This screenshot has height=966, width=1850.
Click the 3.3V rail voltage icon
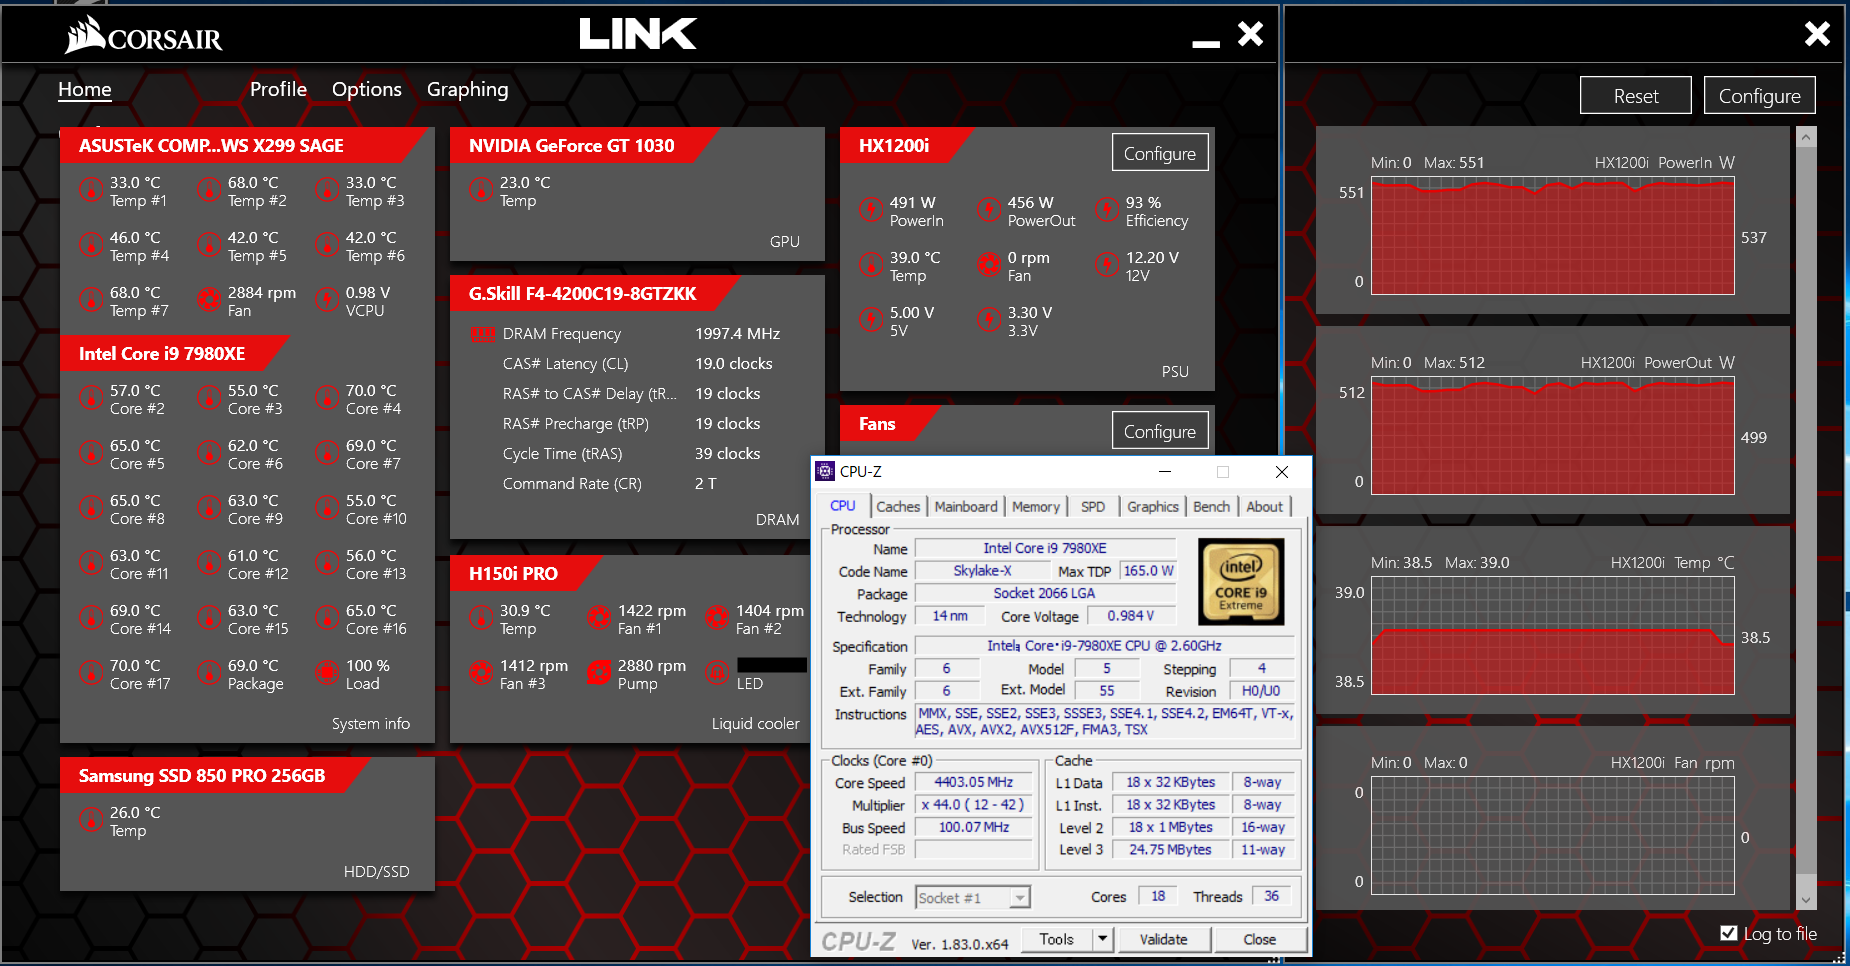989,320
